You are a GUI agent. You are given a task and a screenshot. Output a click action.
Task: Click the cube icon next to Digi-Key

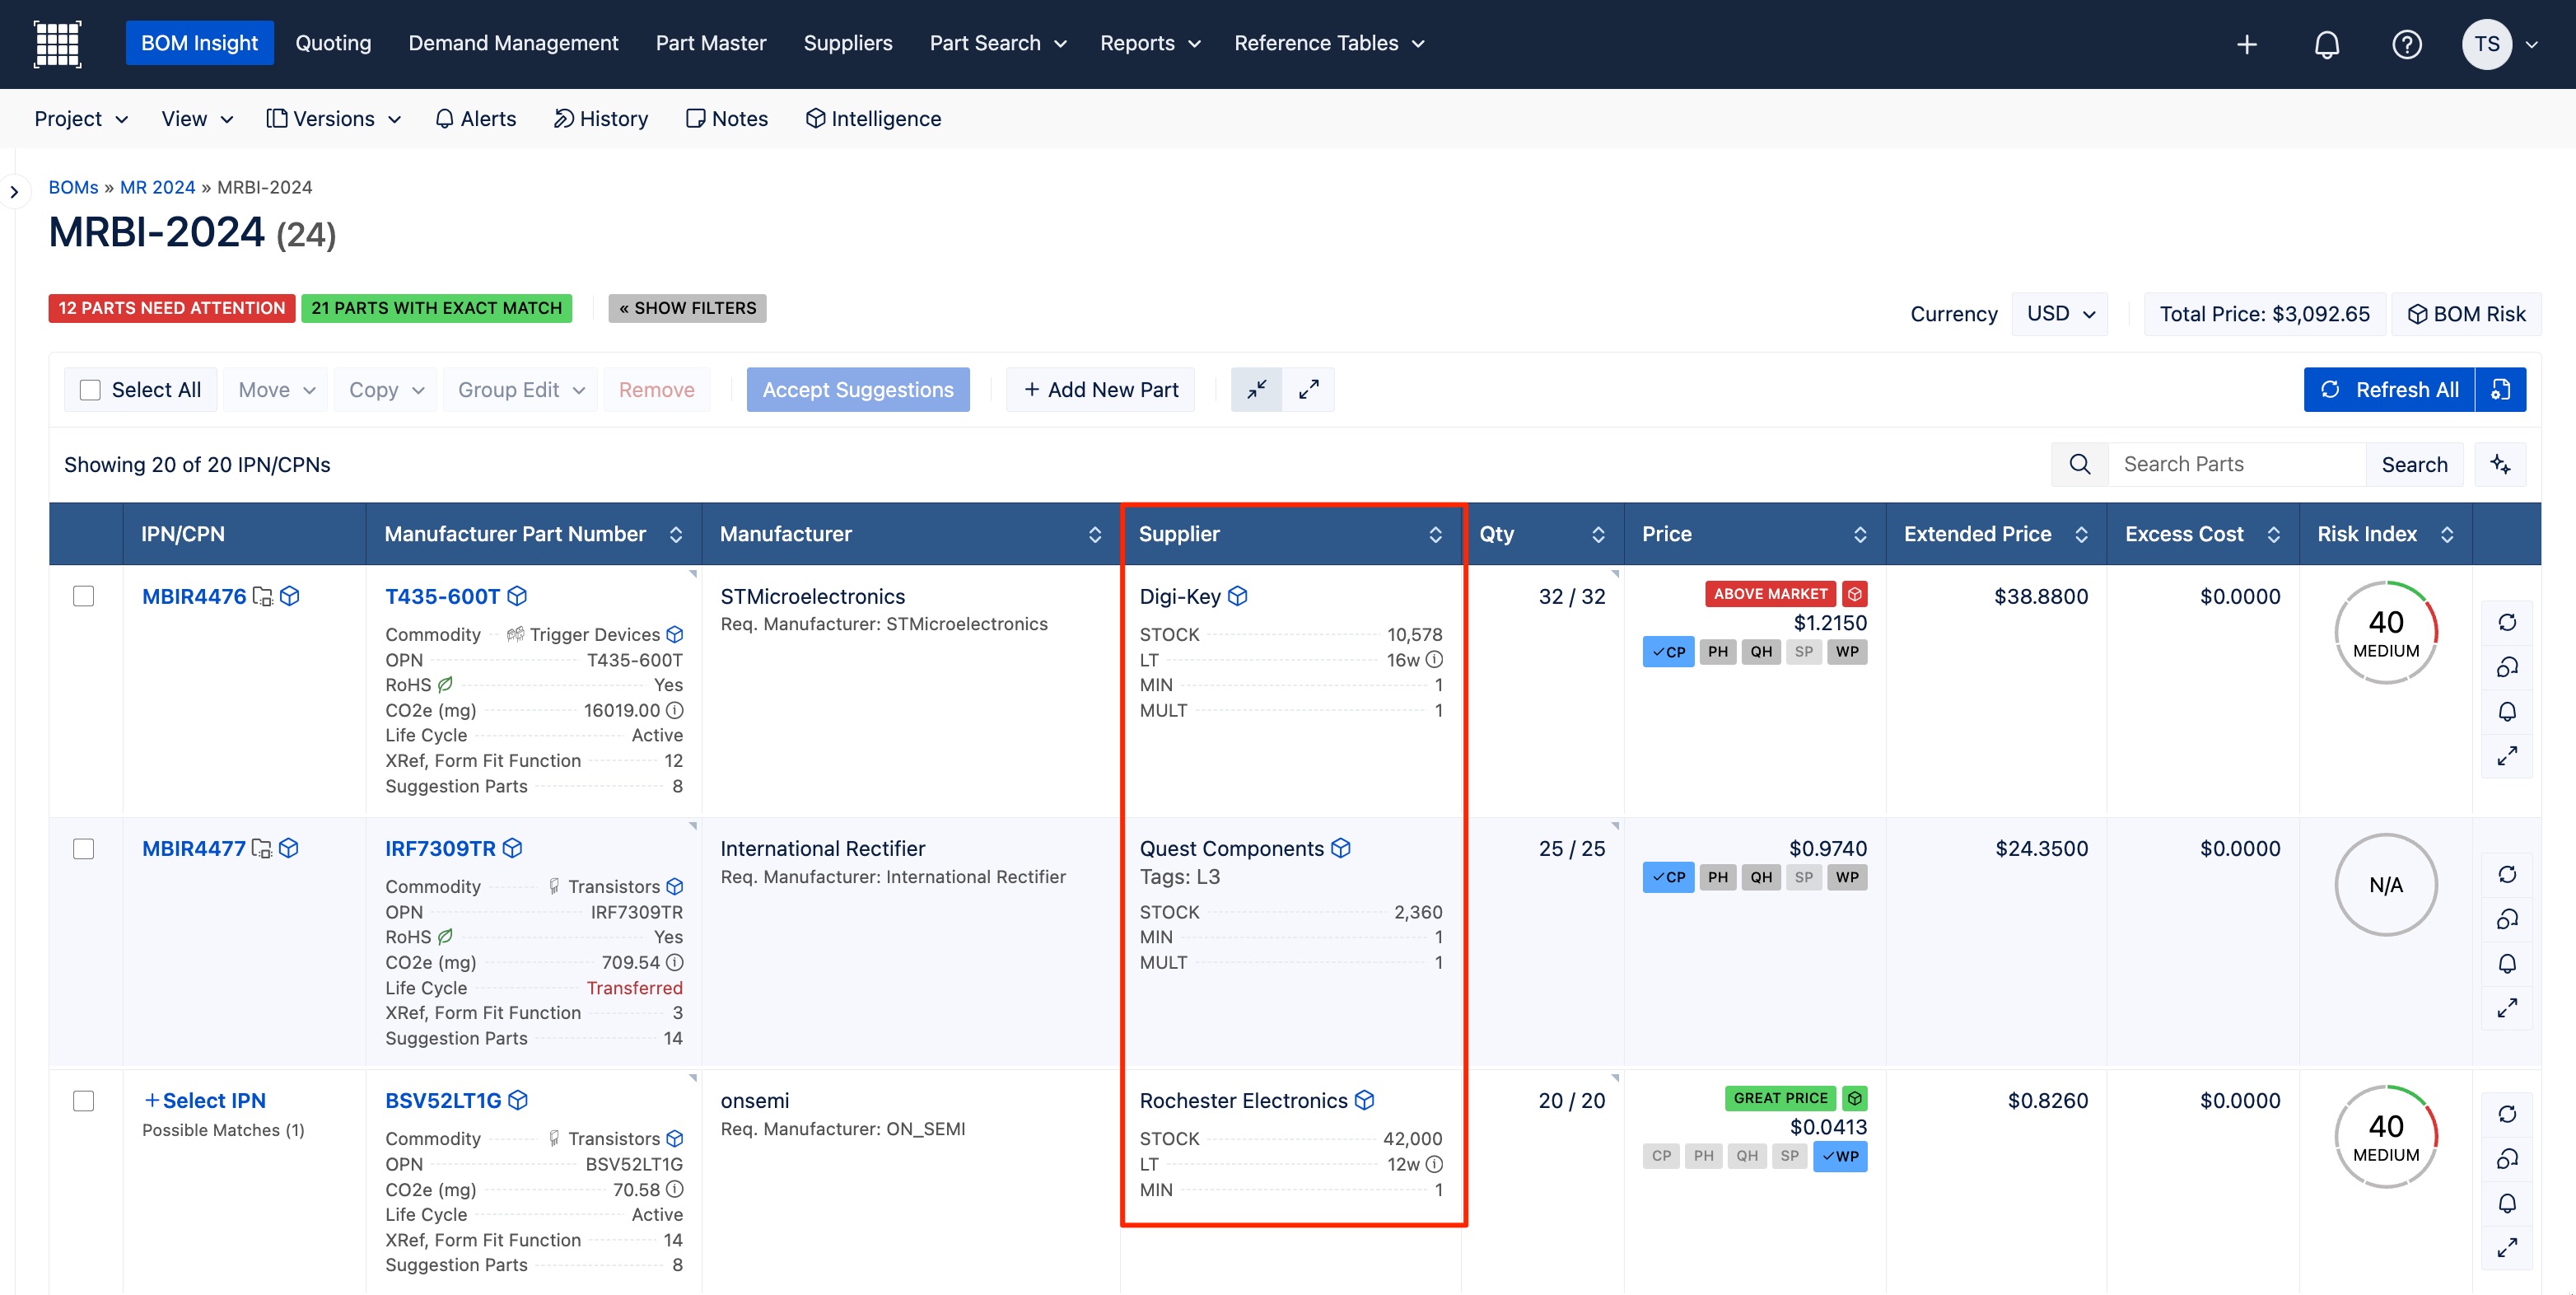click(x=1238, y=597)
